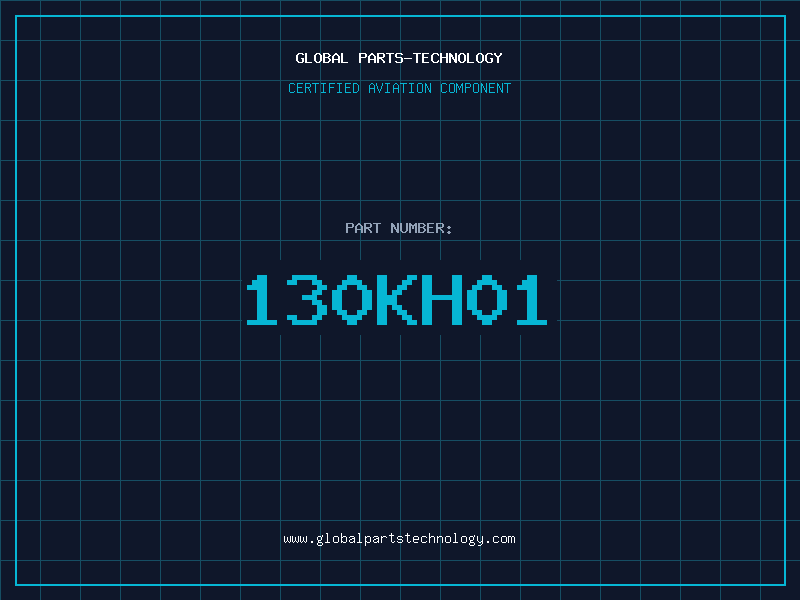Open the www.globalpartstechnology.com link
Viewport: 800px width, 600px height.
pyautogui.click(x=399, y=539)
